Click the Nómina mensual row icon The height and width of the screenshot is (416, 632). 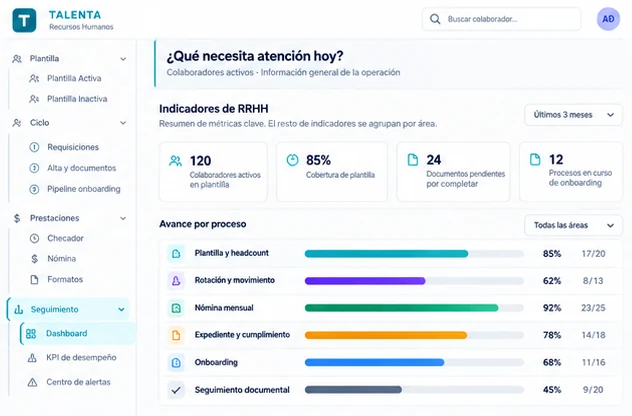(176, 308)
